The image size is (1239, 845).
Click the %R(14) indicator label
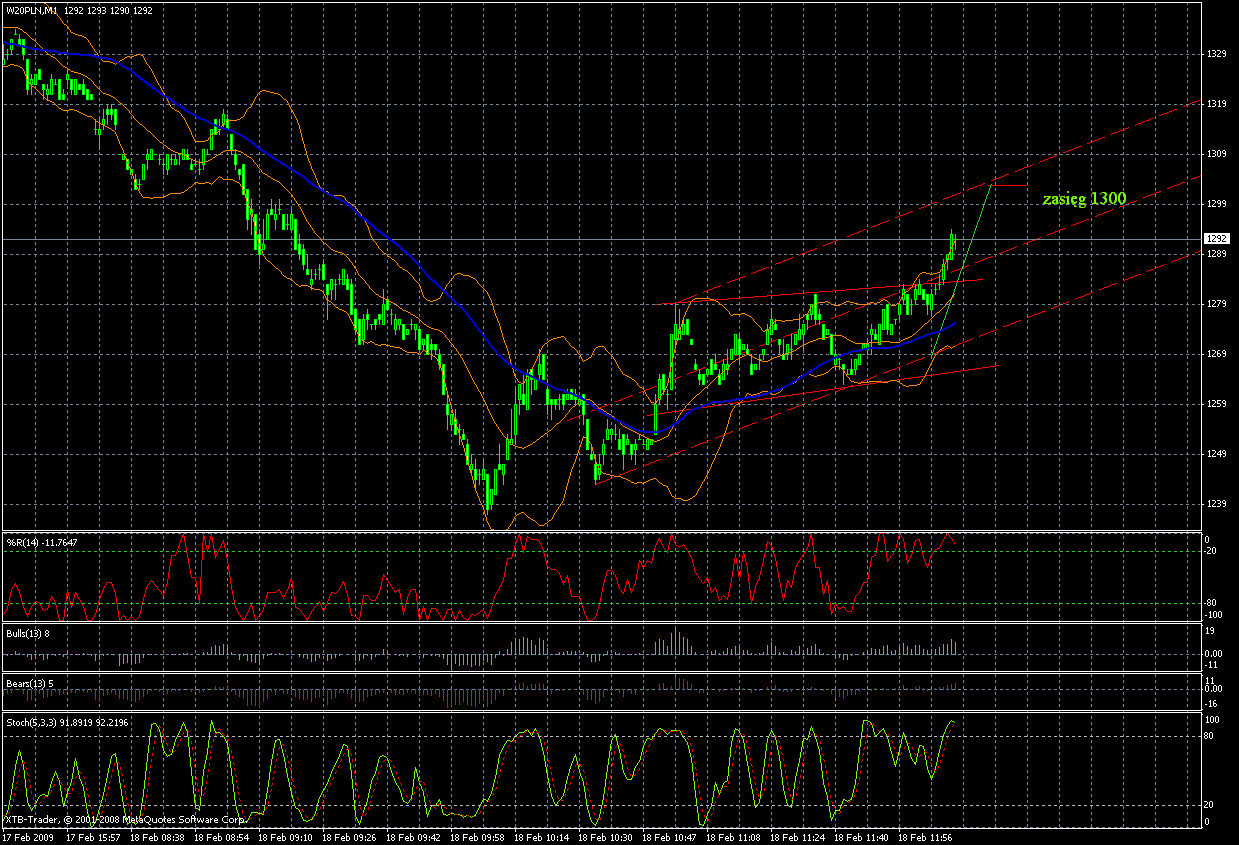(28, 542)
